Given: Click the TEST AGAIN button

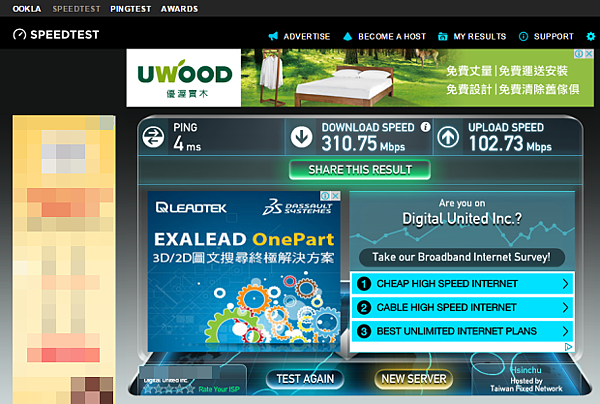Looking at the screenshot, I should click(305, 379).
